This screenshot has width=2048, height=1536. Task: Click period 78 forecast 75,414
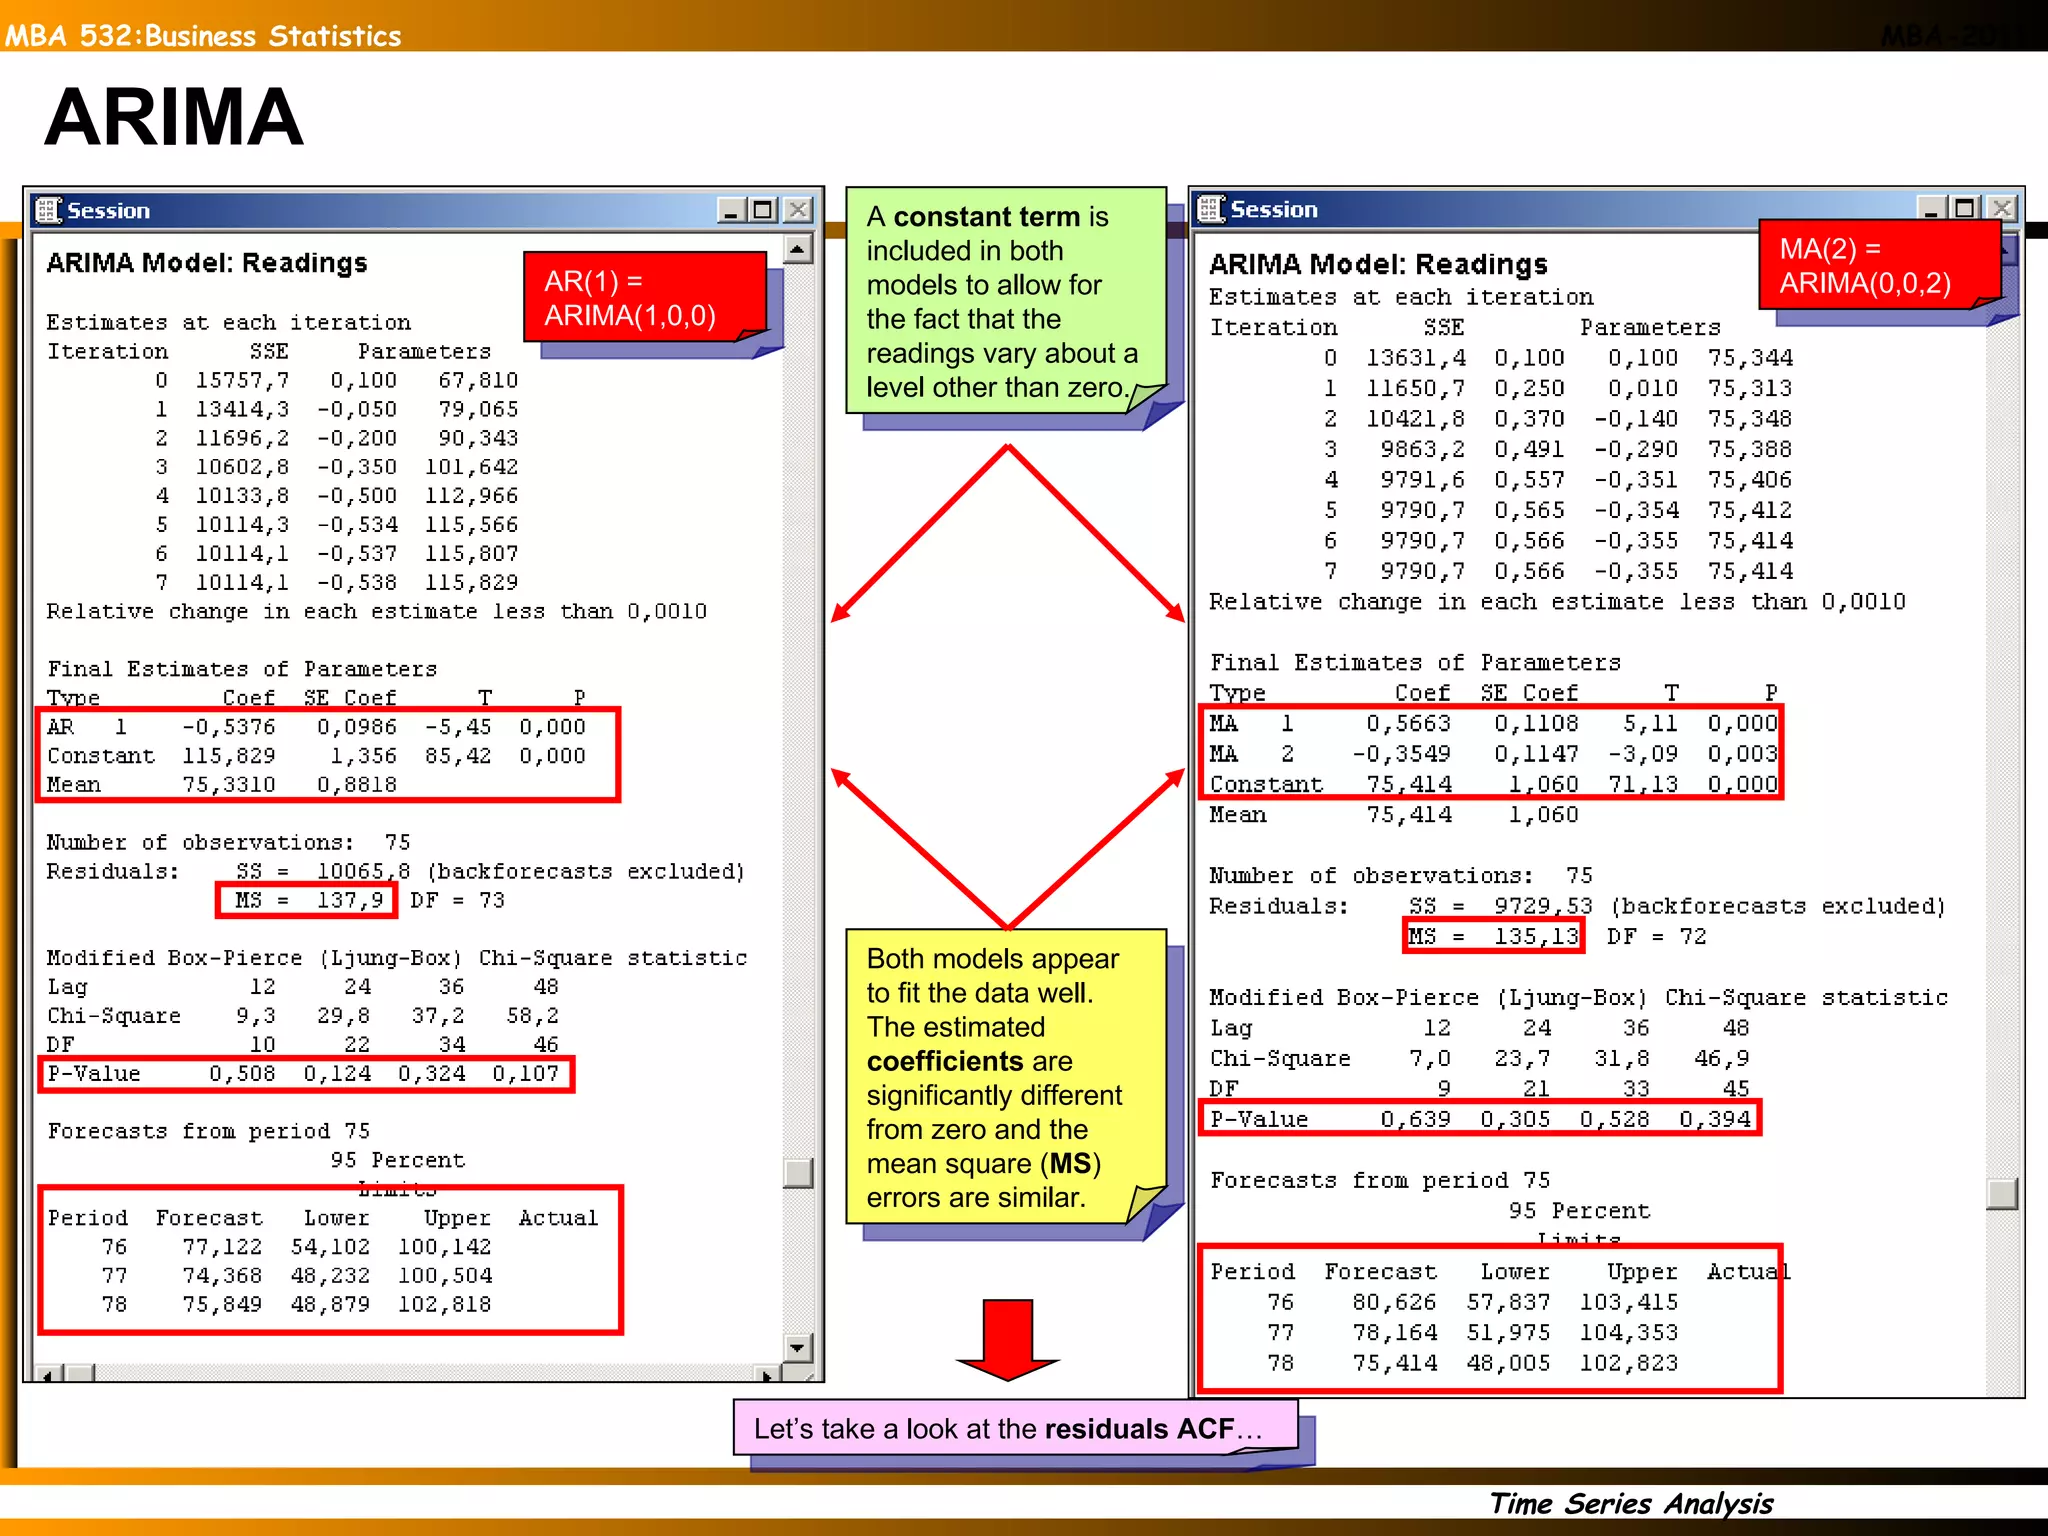[1394, 1363]
